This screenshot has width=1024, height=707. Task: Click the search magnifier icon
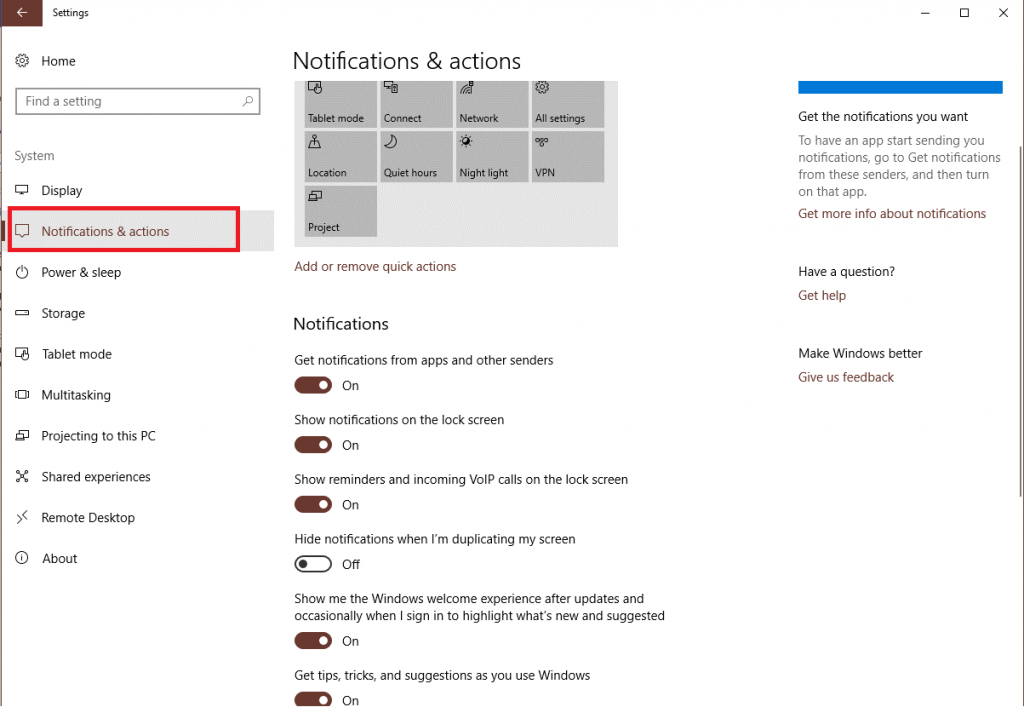(248, 101)
